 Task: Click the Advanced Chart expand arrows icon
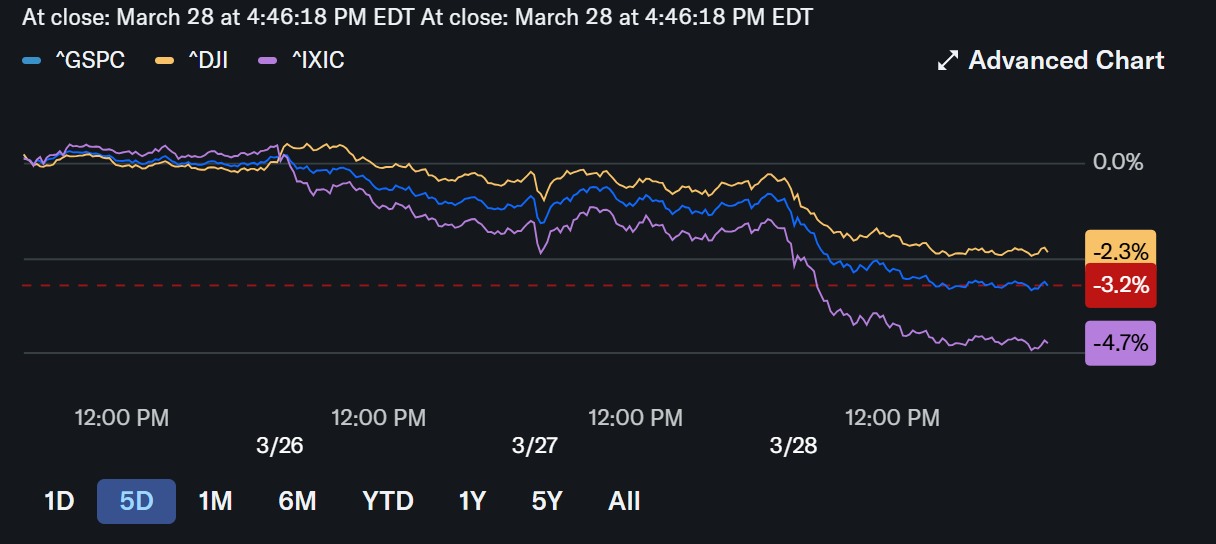947,61
